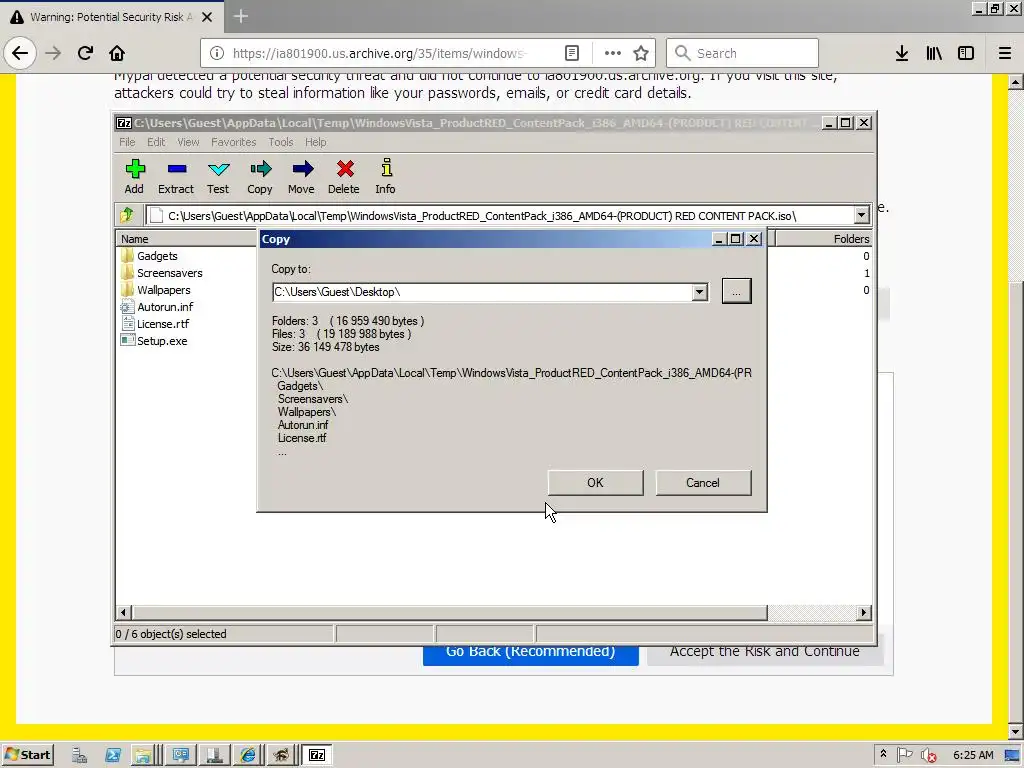The image size is (1024, 768).
Task: Open the File menu in 7-Zip
Action: [x=127, y=142]
